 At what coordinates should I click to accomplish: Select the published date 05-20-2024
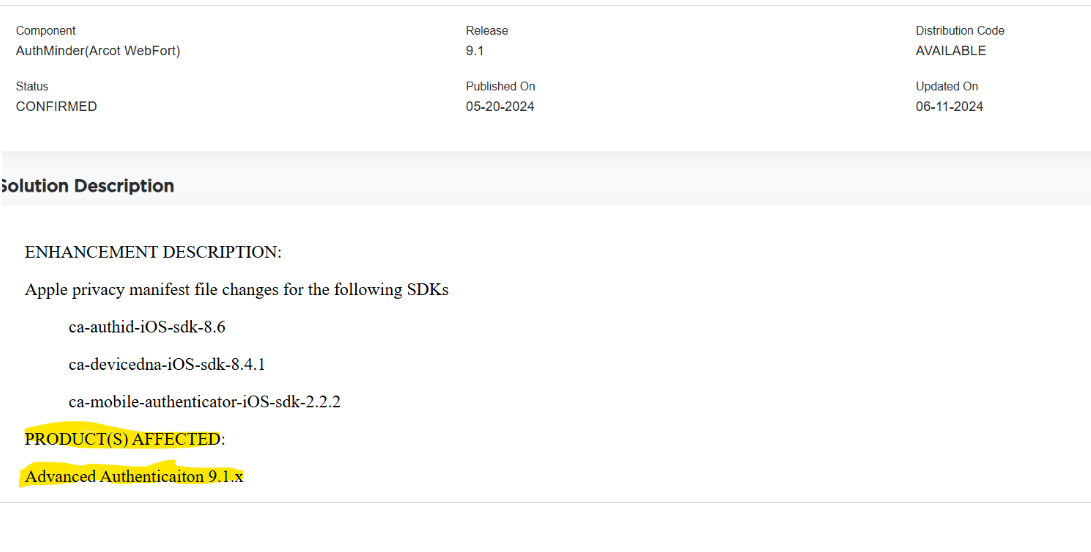point(500,107)
